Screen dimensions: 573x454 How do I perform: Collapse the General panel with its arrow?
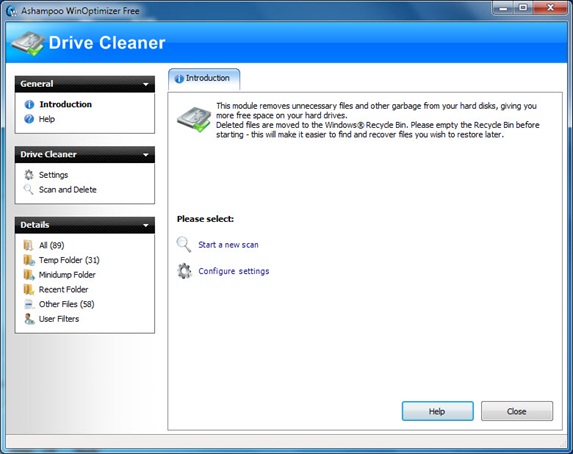[146, 84]
